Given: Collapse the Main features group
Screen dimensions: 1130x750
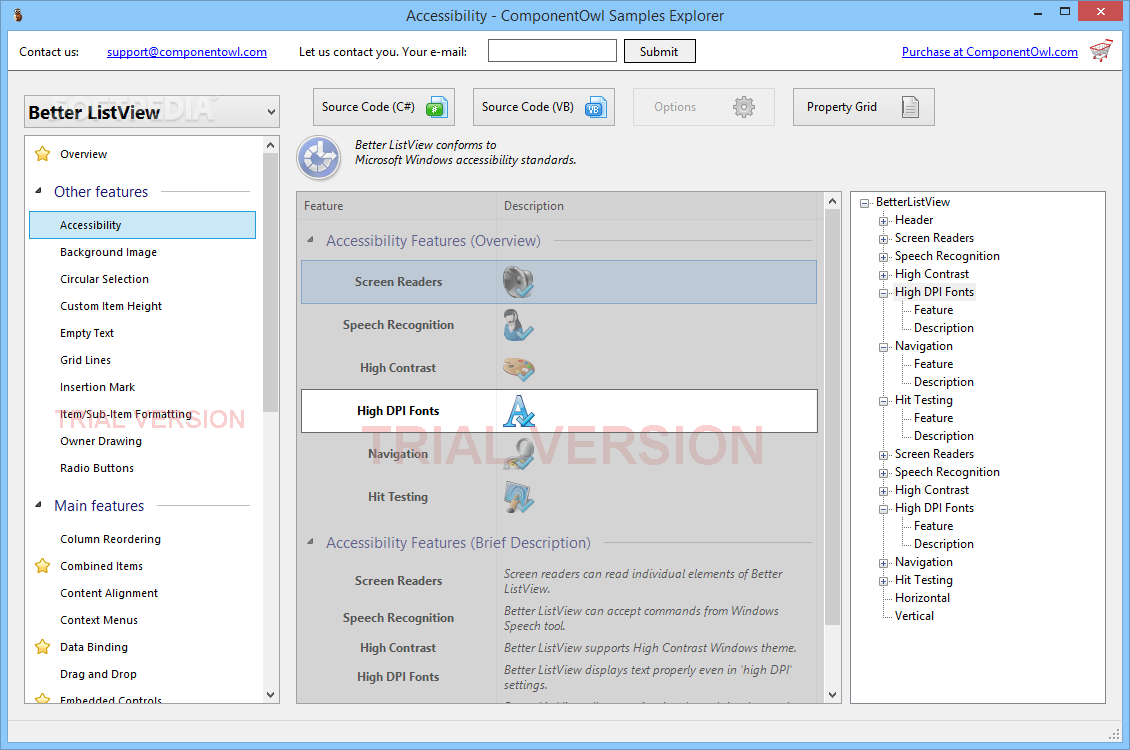Looking at the screenshot, I should [x=38, y=505].
